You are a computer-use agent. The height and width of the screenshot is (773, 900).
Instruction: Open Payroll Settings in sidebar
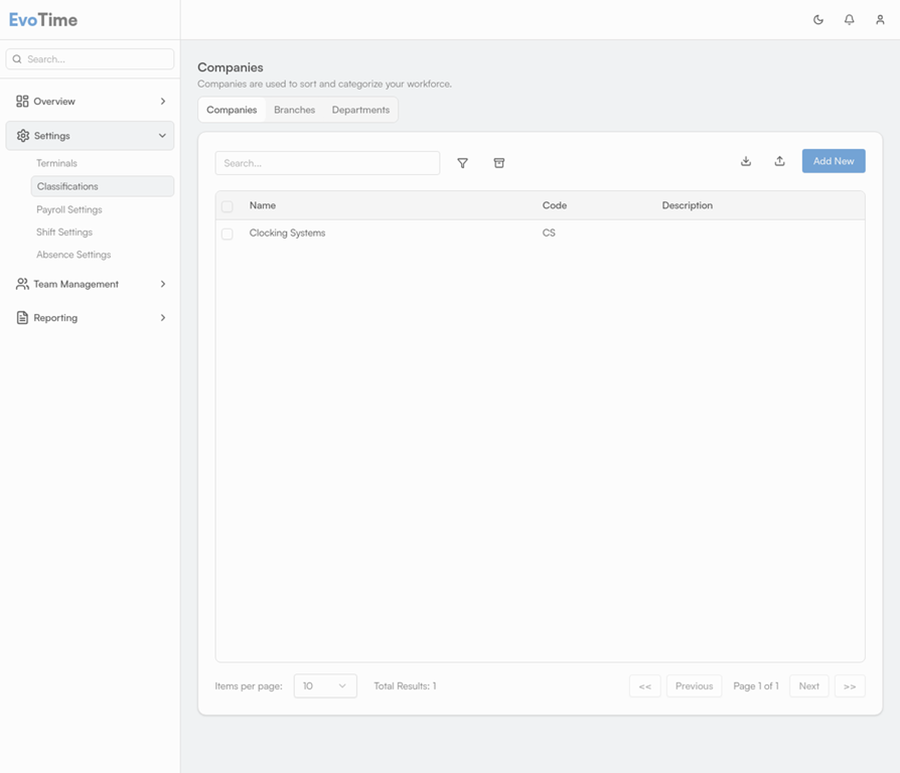coord(69,210)
